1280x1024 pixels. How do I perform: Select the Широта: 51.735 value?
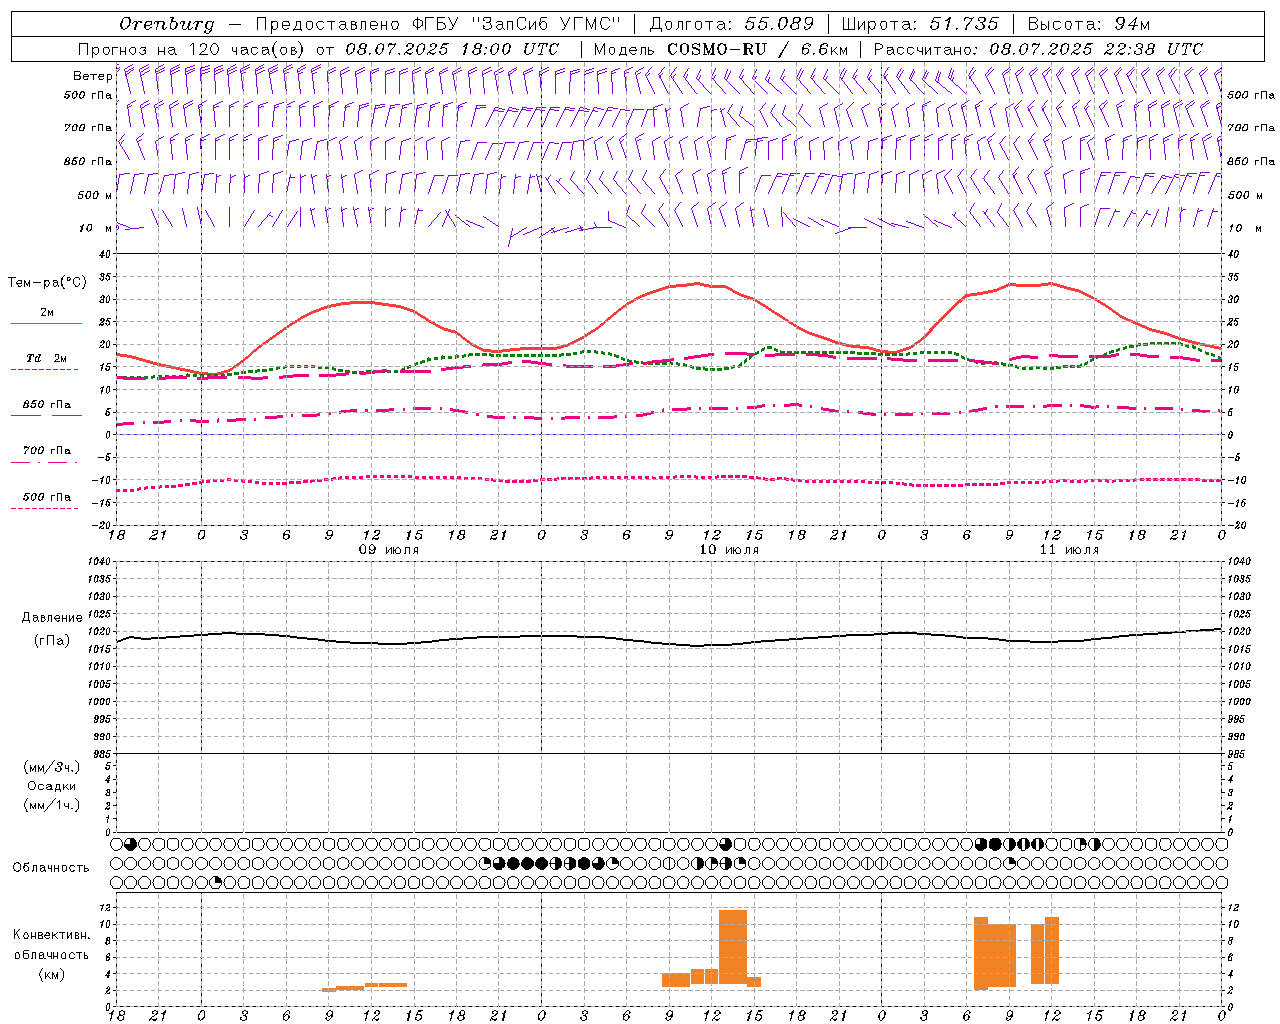[x=920, y=24]
